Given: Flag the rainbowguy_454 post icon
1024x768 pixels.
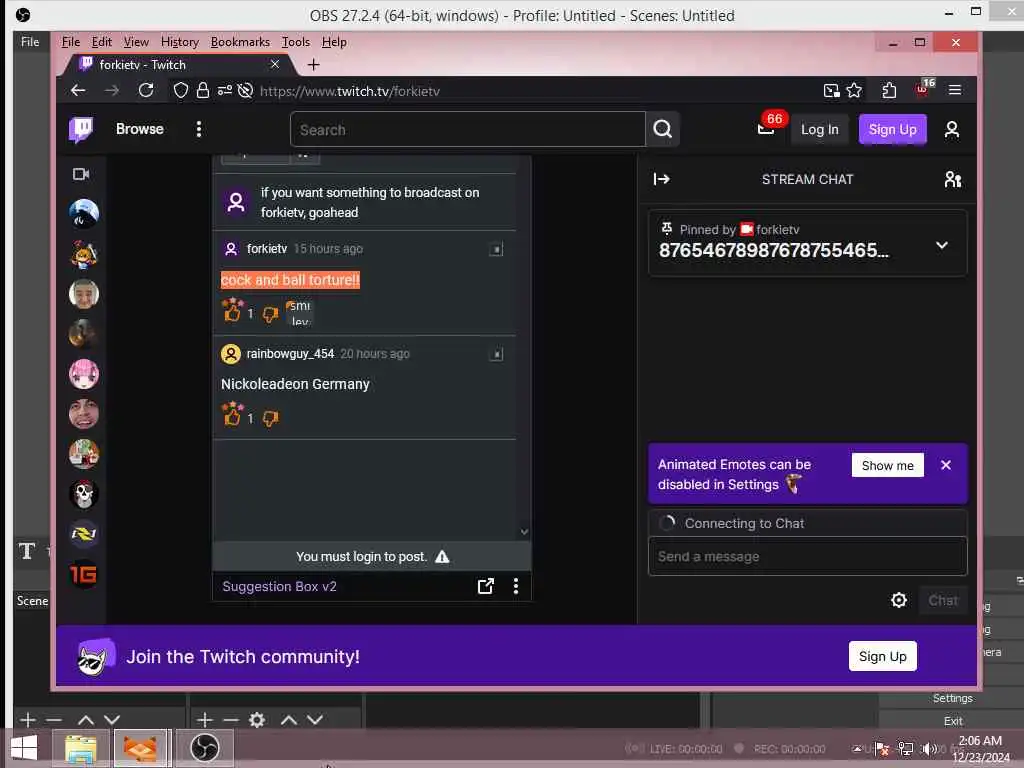Looking at the screenshot, I should point(496,354).
